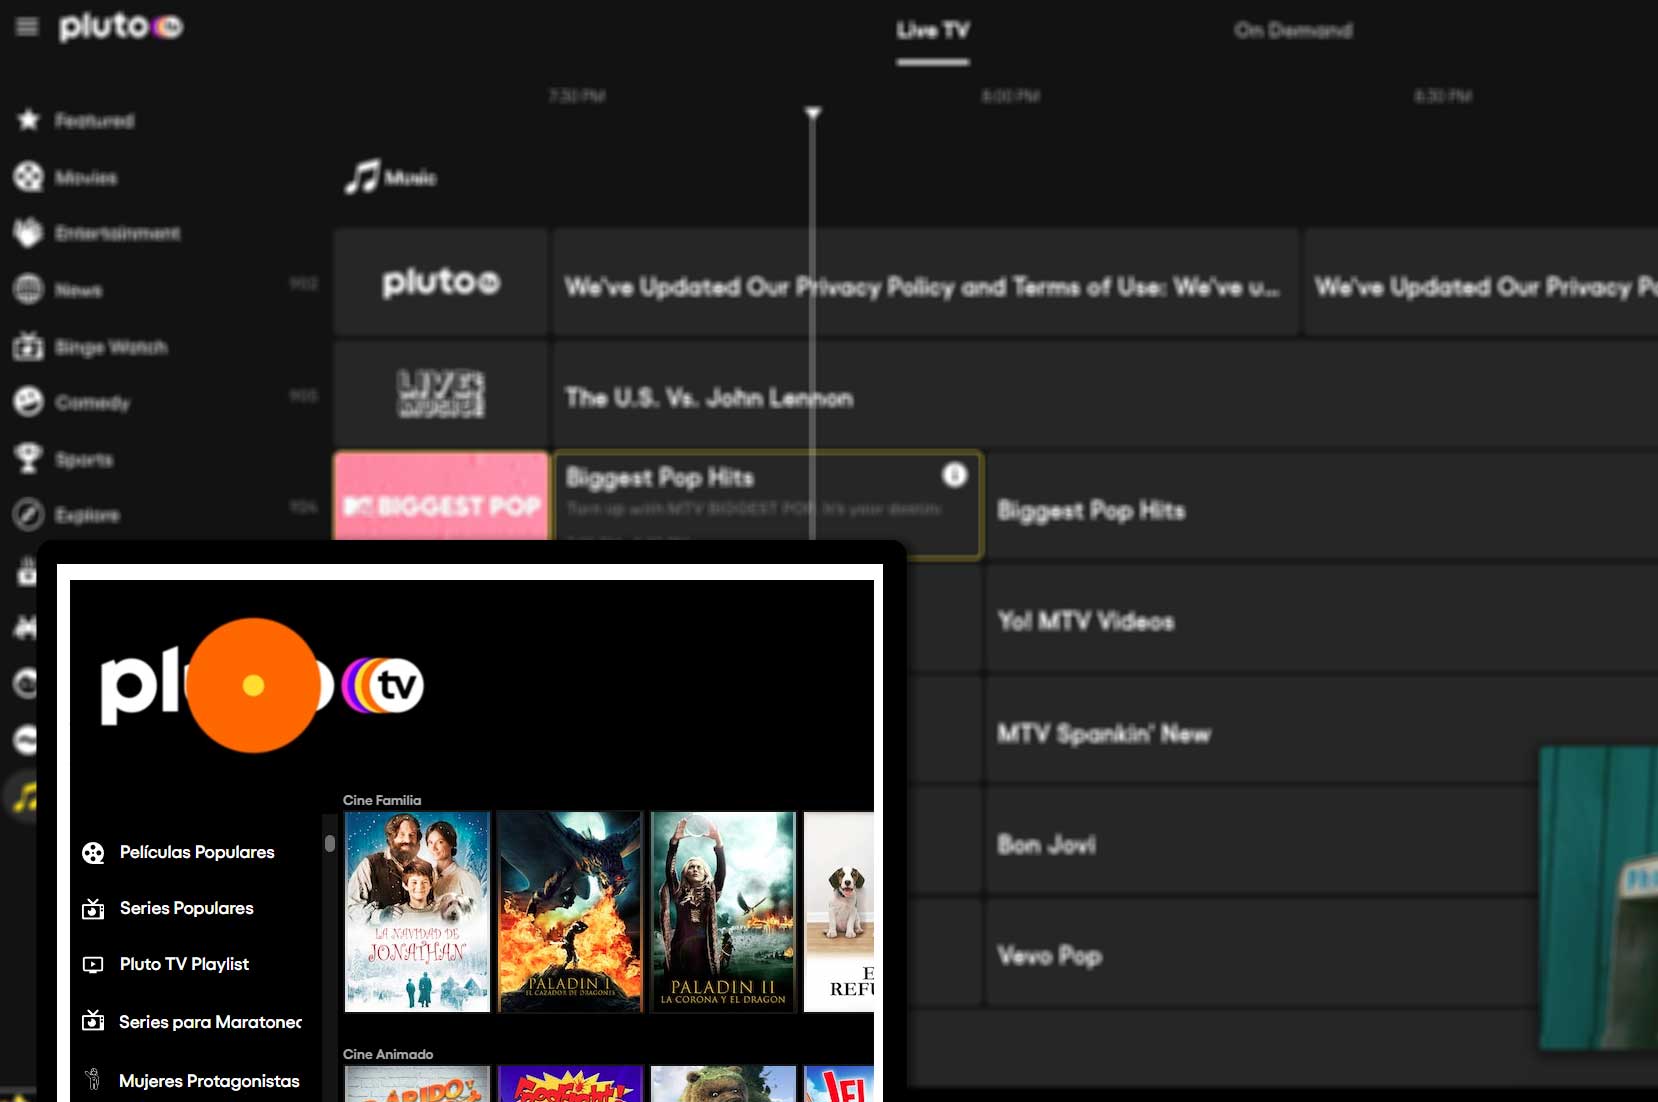Click the current time marker on timeline
Image resolution: width=1658 pixels, height=1102 pixels.
pos(813,113)
